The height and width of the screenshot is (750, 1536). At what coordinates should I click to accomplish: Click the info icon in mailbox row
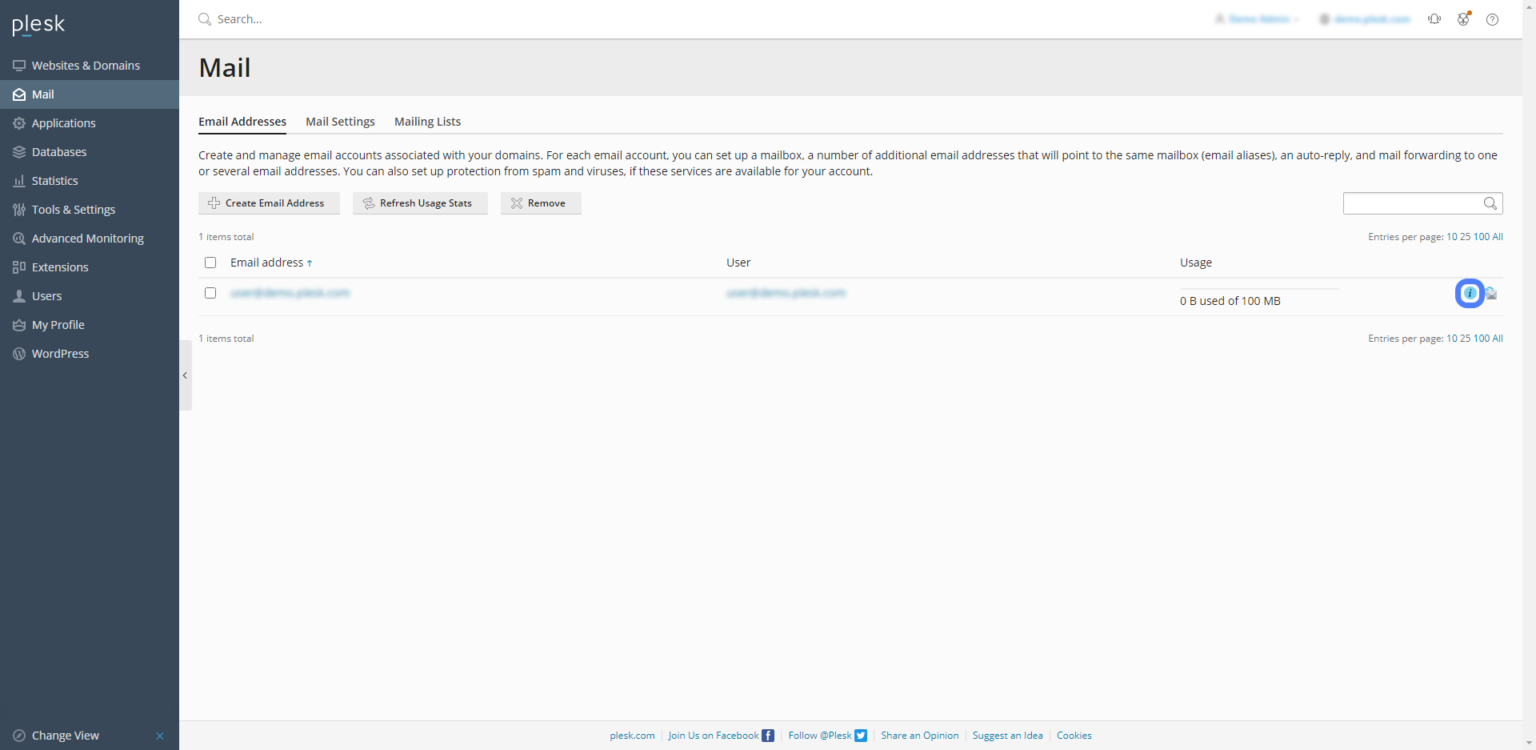[x=1469, y=293]
